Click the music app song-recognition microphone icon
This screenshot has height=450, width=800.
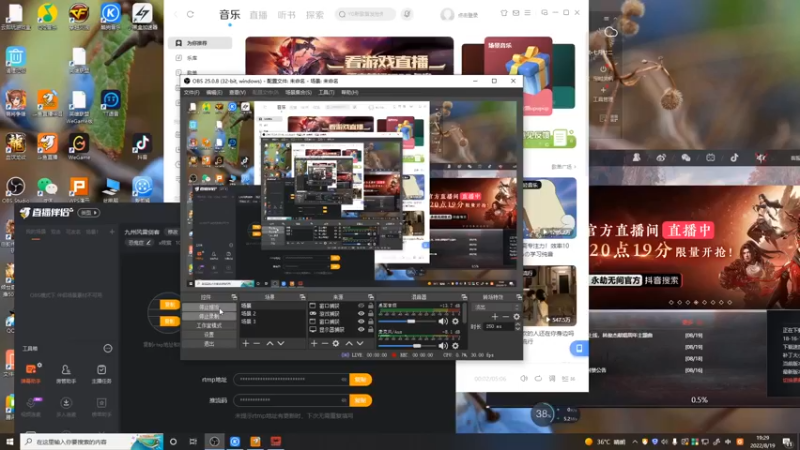tap(407, 14)
